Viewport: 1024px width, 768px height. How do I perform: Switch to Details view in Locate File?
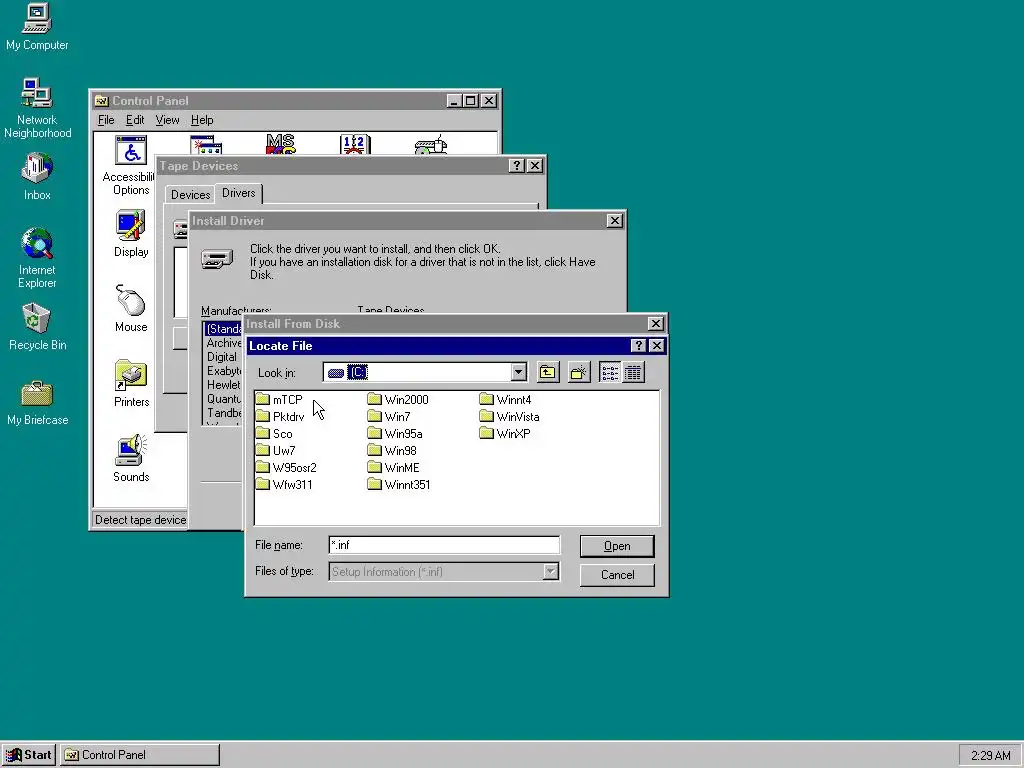(633, 373)
